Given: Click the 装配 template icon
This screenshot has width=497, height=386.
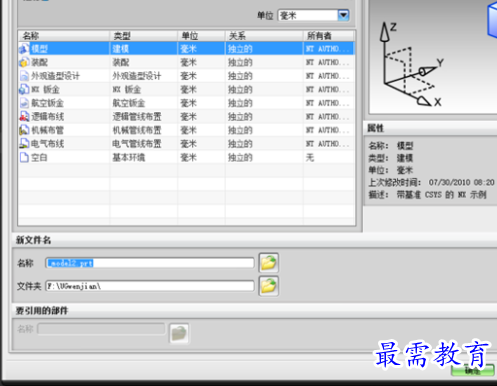Looking at the screenshot, I should point(24,62).
